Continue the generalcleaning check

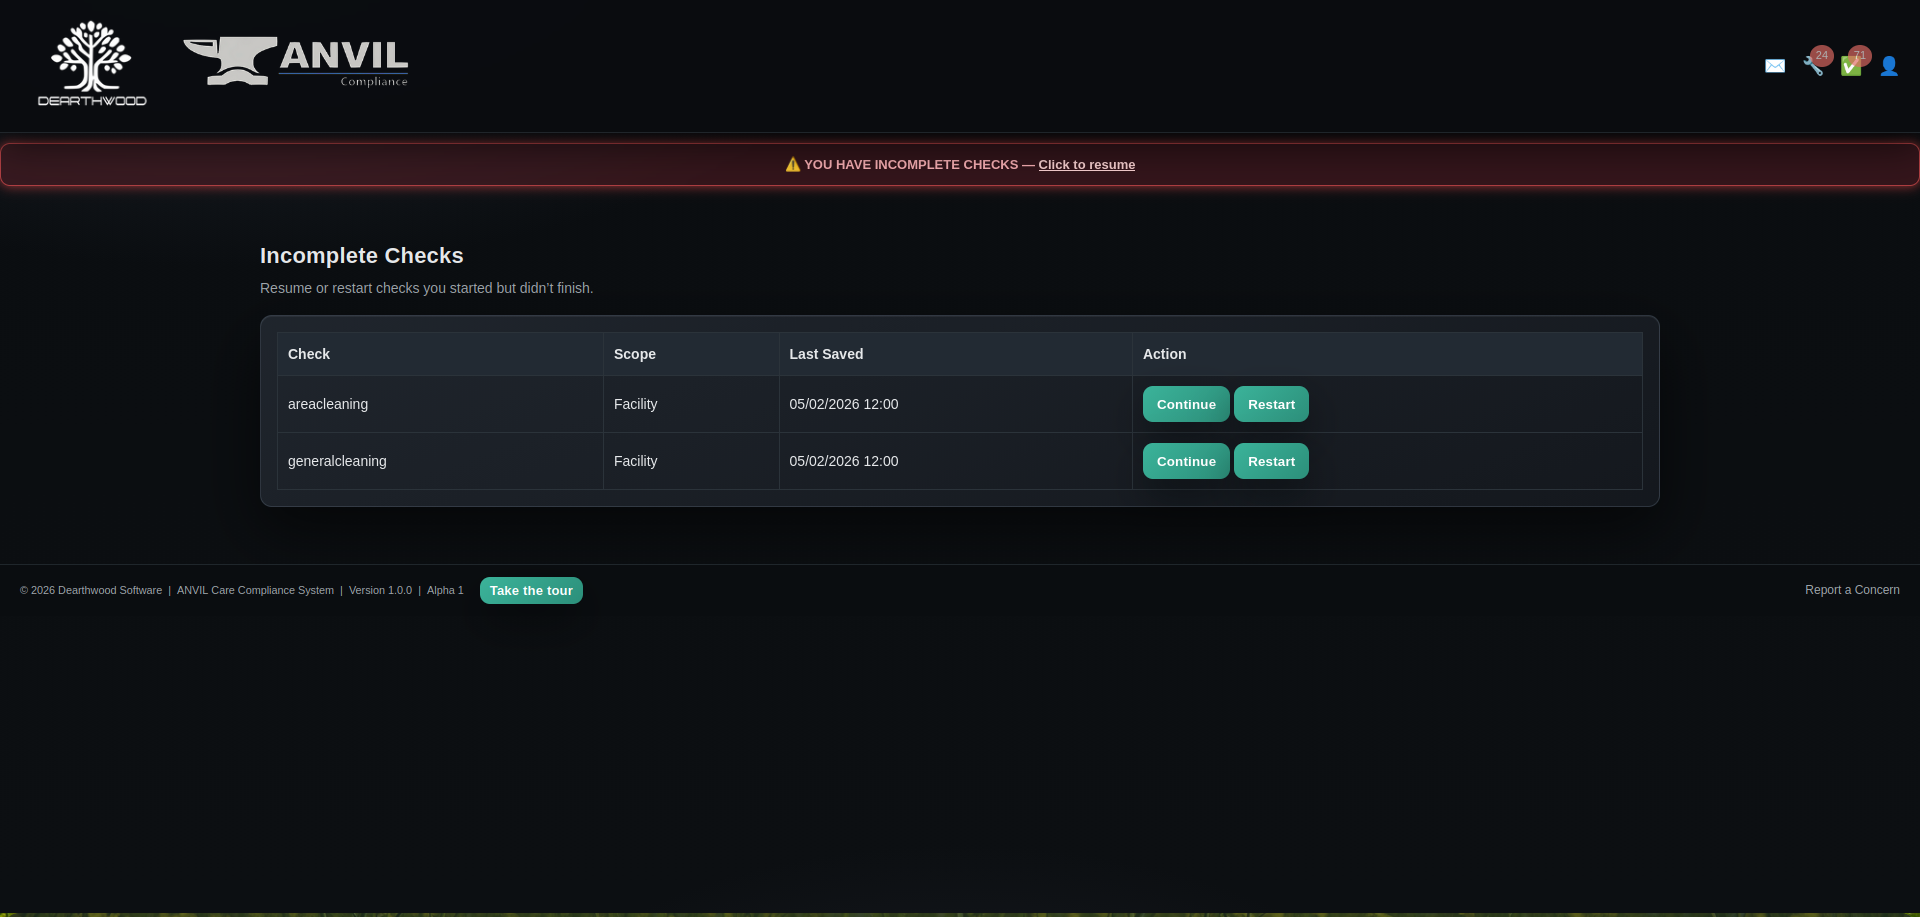point(1186,461)
